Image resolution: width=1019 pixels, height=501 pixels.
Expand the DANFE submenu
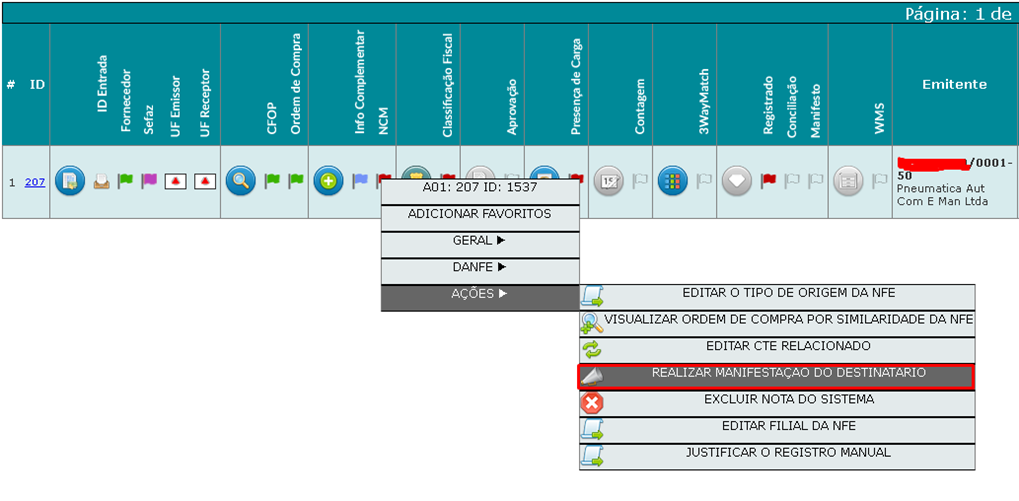point(479,268)
